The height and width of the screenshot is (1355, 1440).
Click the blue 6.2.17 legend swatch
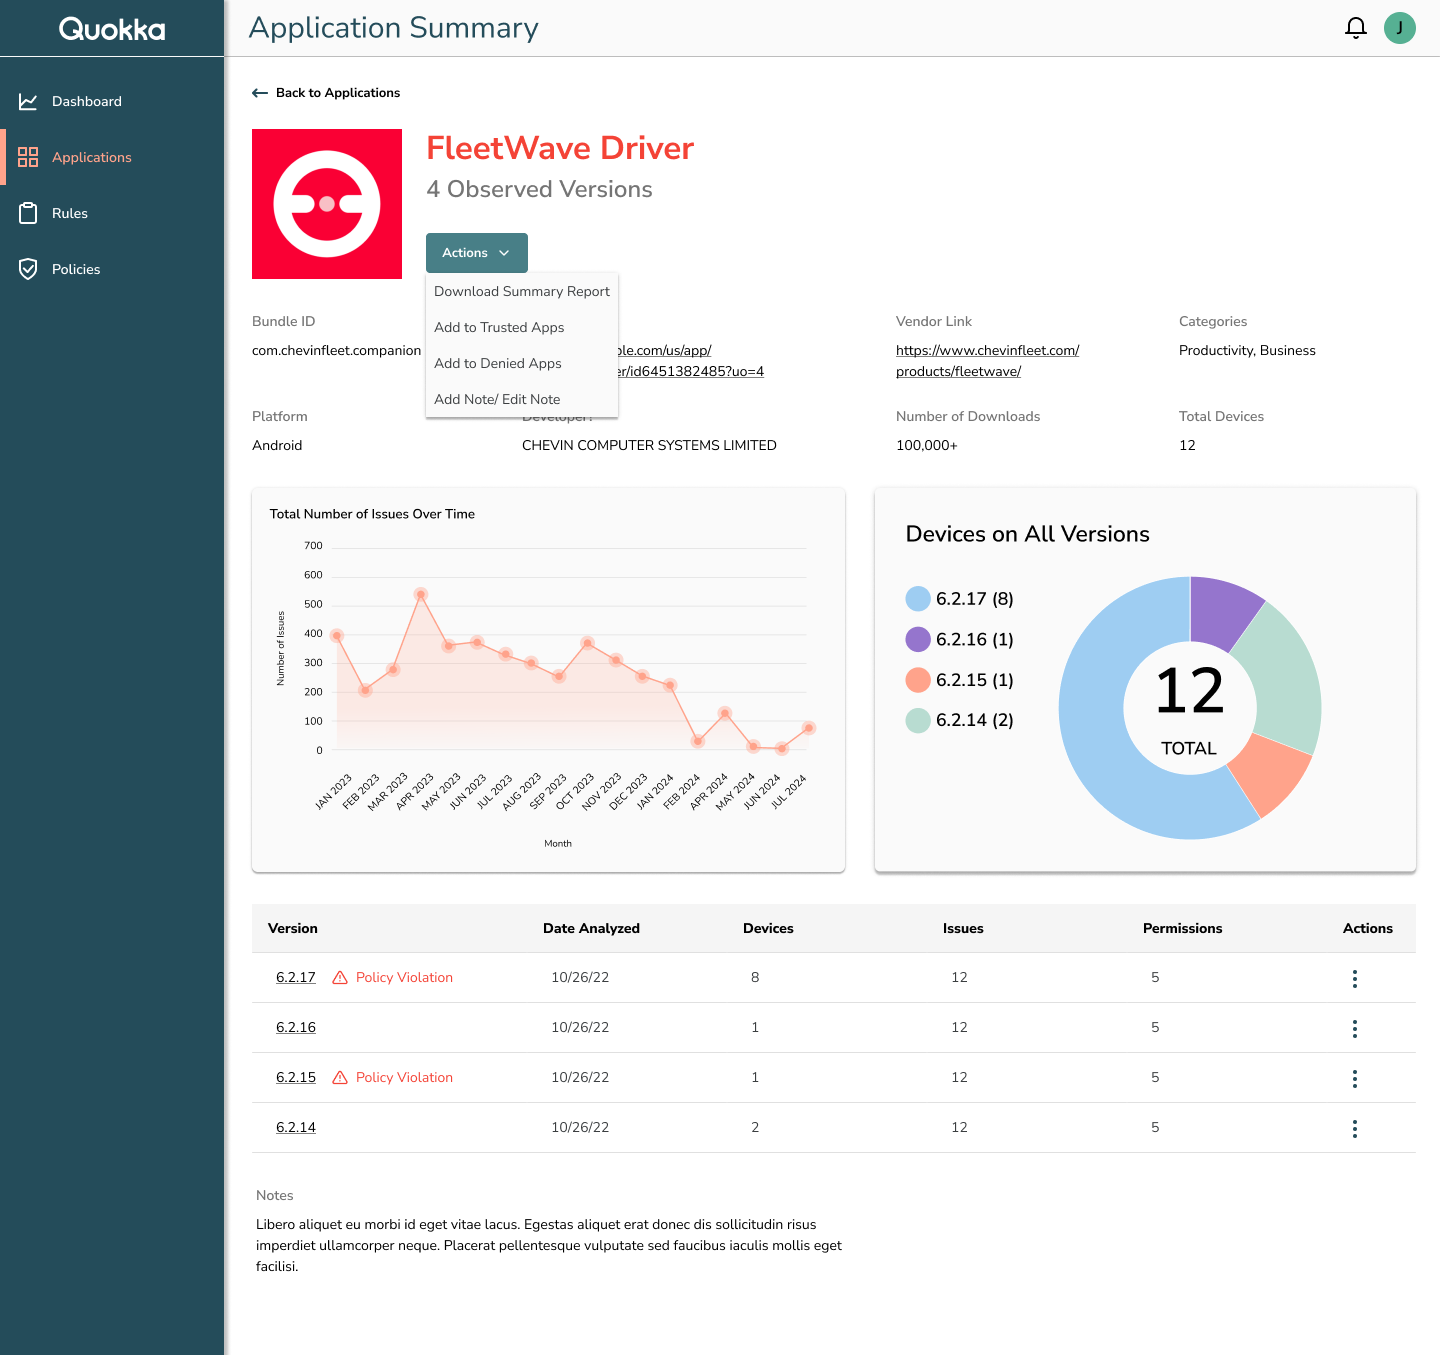[x=918, y=599]
